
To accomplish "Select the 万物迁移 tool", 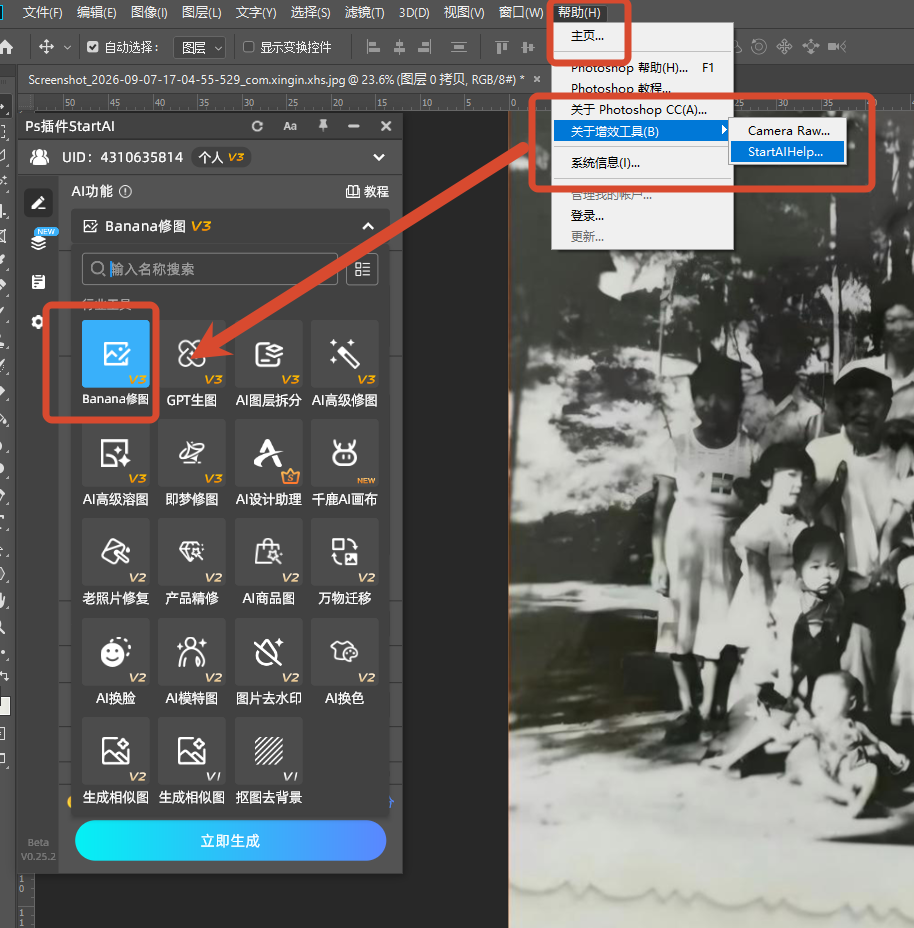I will pos(345,562).
